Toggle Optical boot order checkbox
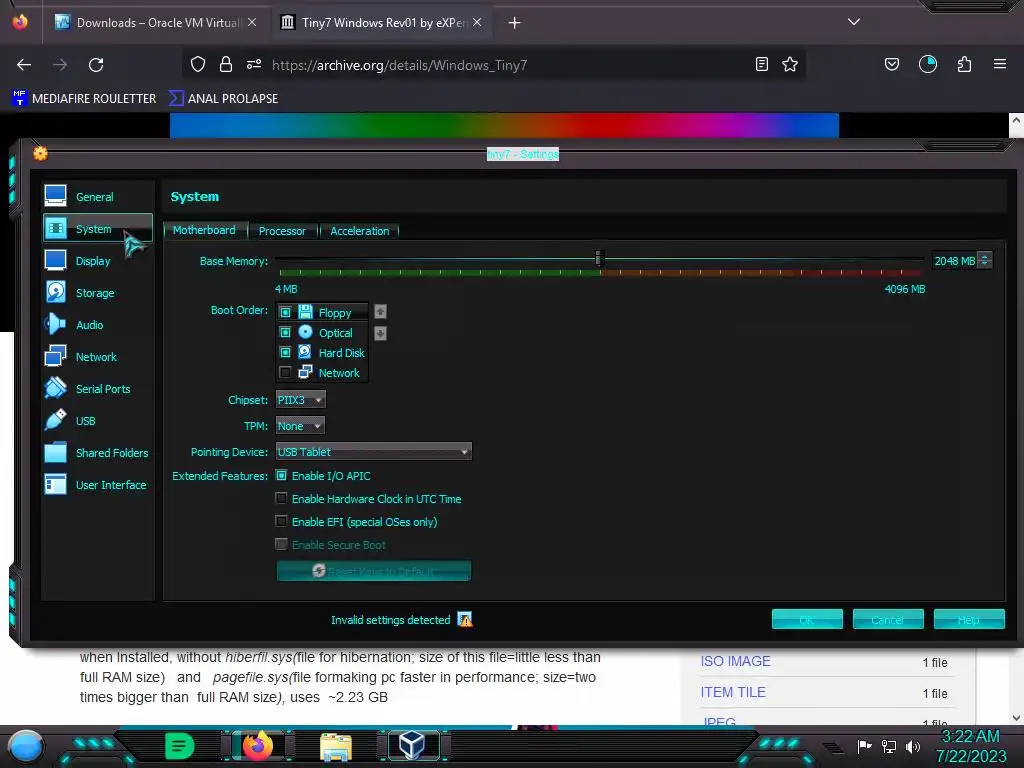Viewport: 1024px width, 768px height. pyautogui.click(x=285, y=332)
